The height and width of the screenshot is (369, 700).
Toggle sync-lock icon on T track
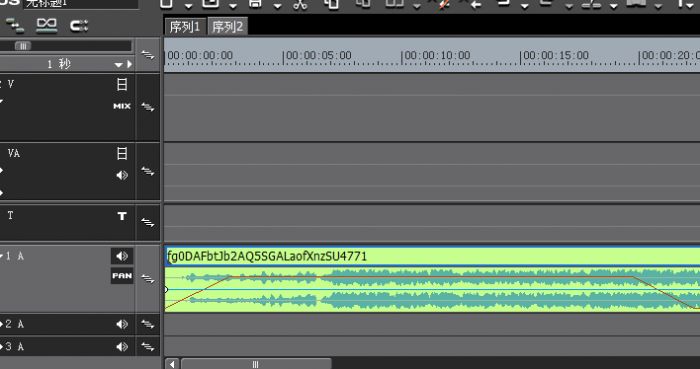148,222
